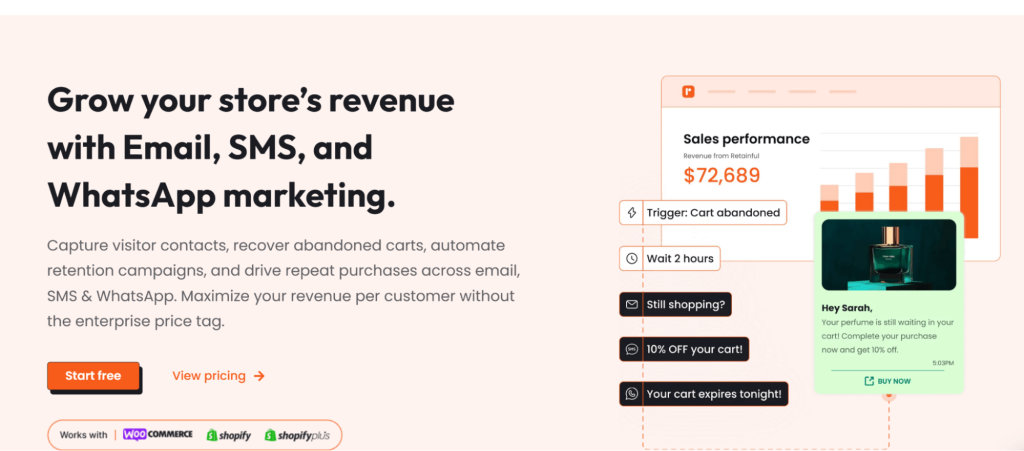Click the Shopify logo
Image resolution: width=1024 pixels, height=451 pixels.
229,435
